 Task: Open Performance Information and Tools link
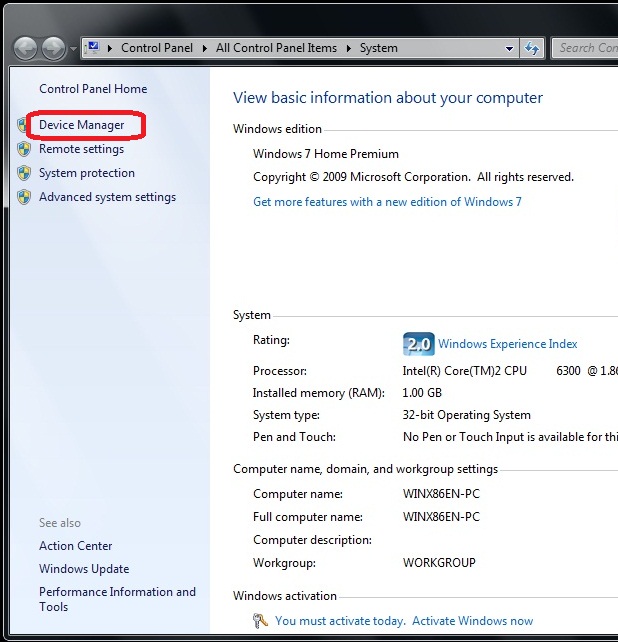[117, 599]
